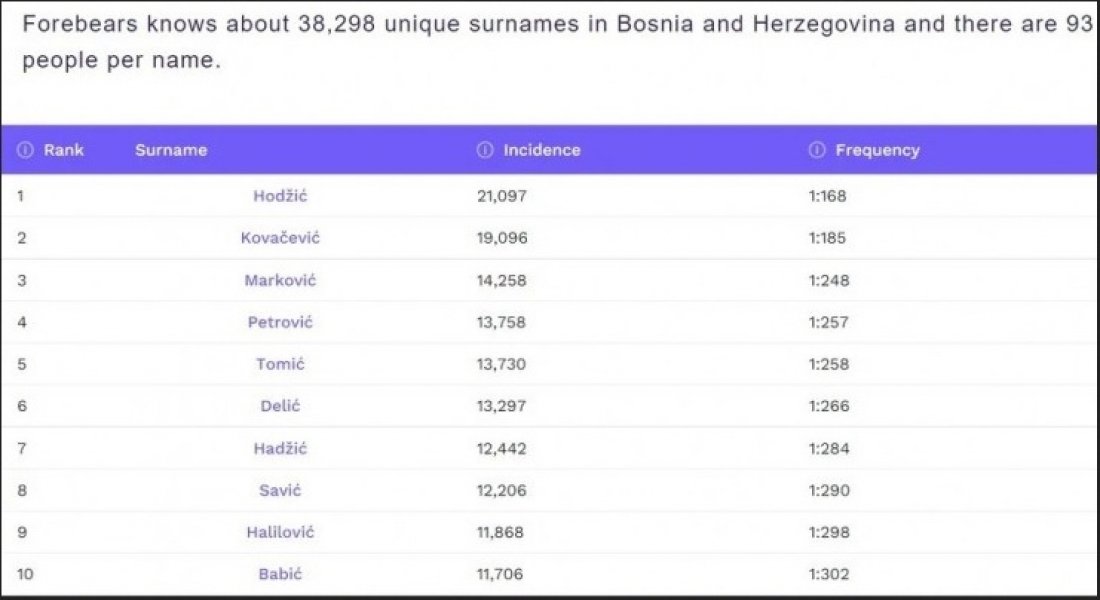Click the rank number 5 cell

point(21,364)
